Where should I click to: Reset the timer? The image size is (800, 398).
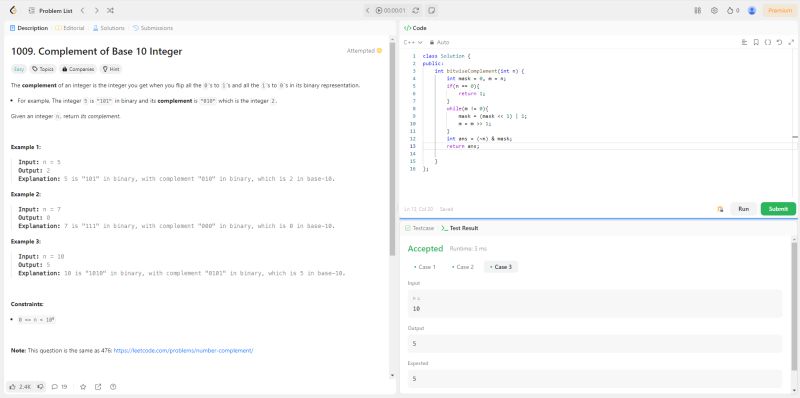[x=416, y=10]
